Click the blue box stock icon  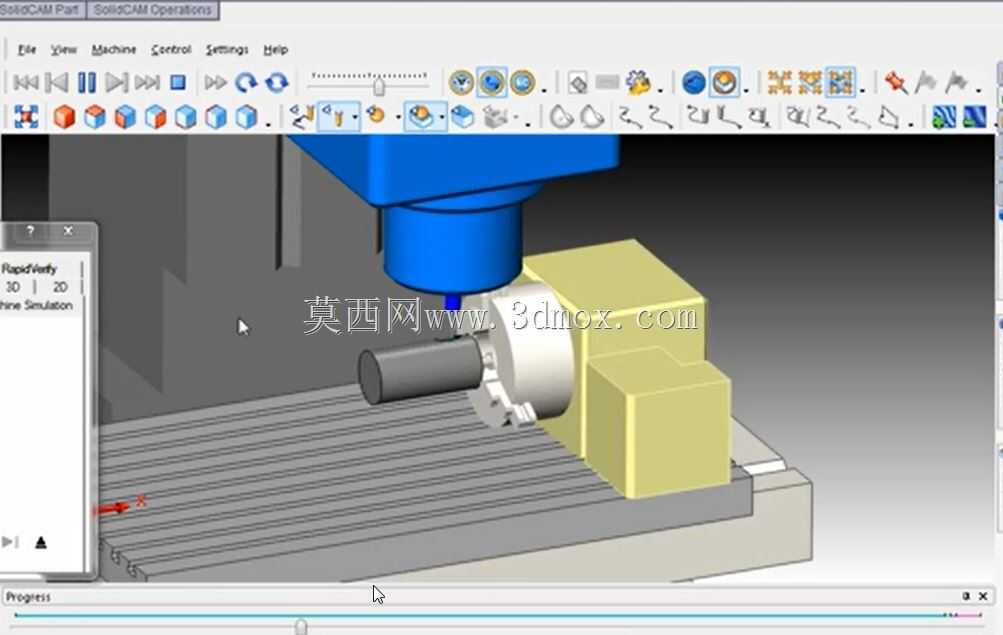tap(462, 117)
